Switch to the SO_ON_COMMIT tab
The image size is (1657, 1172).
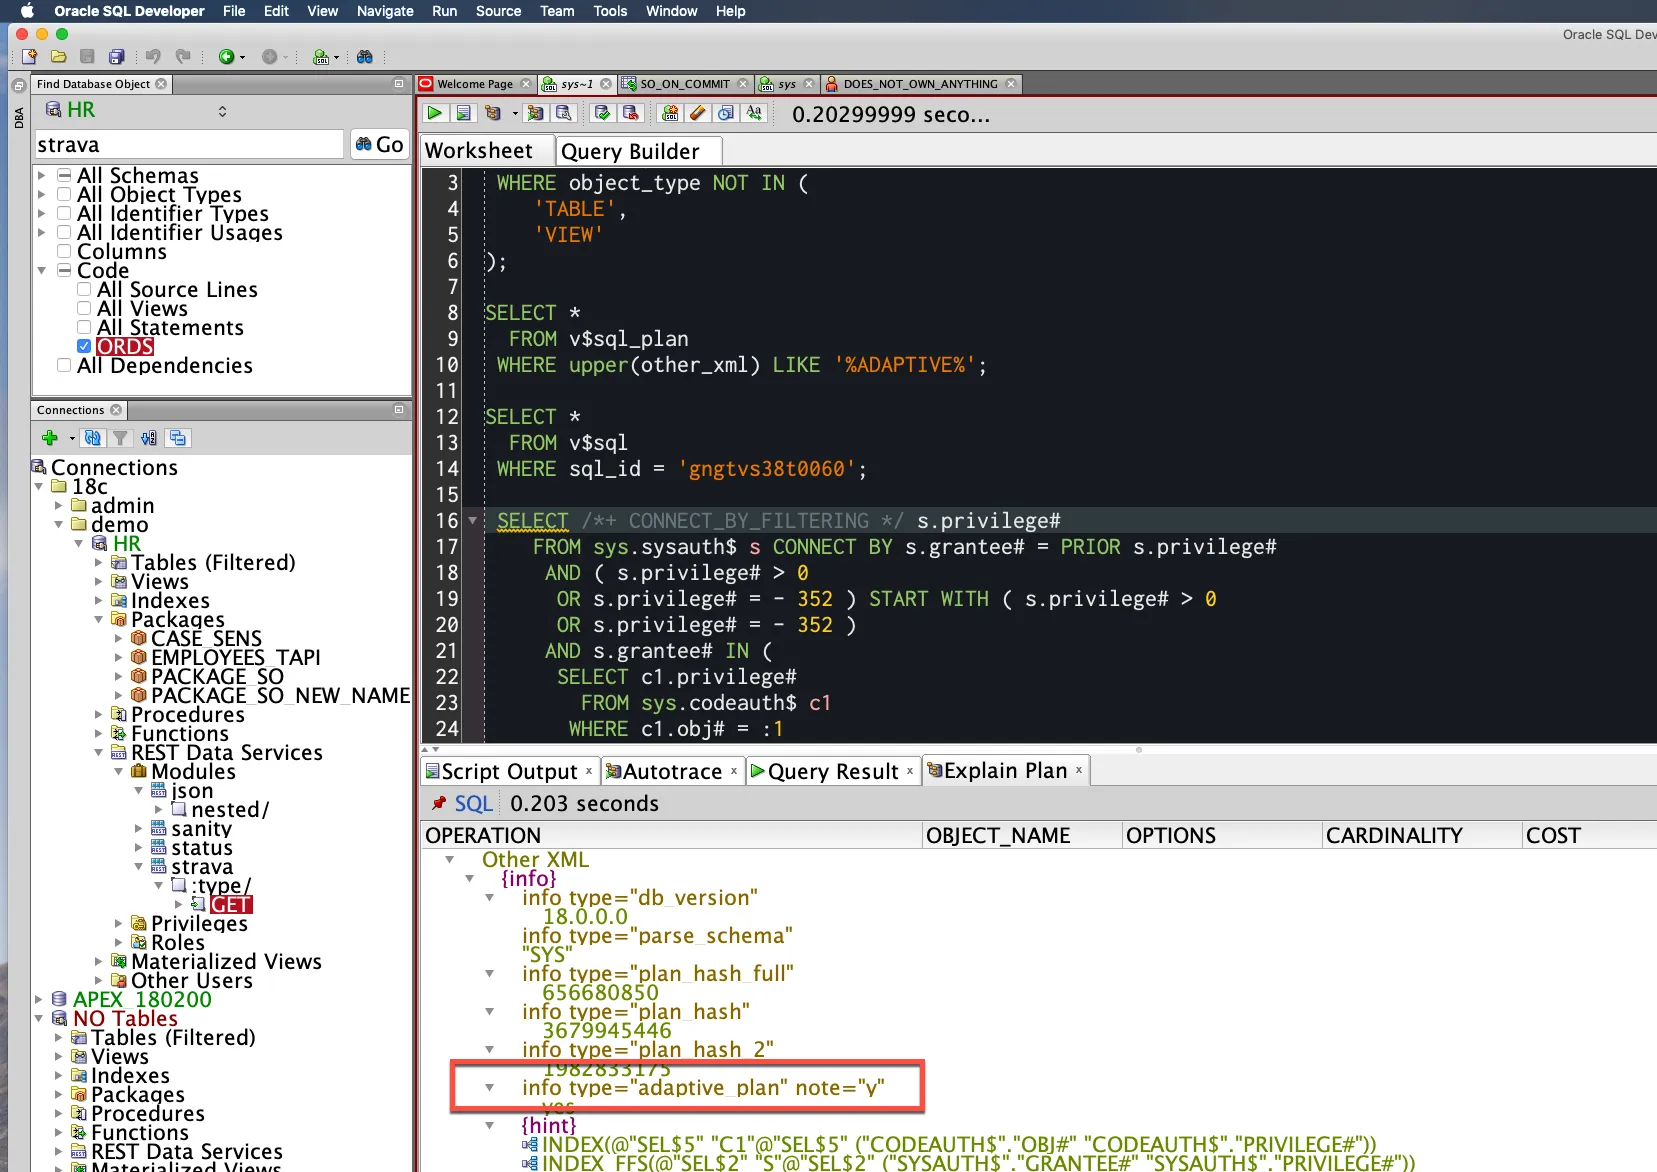[685, 84]
